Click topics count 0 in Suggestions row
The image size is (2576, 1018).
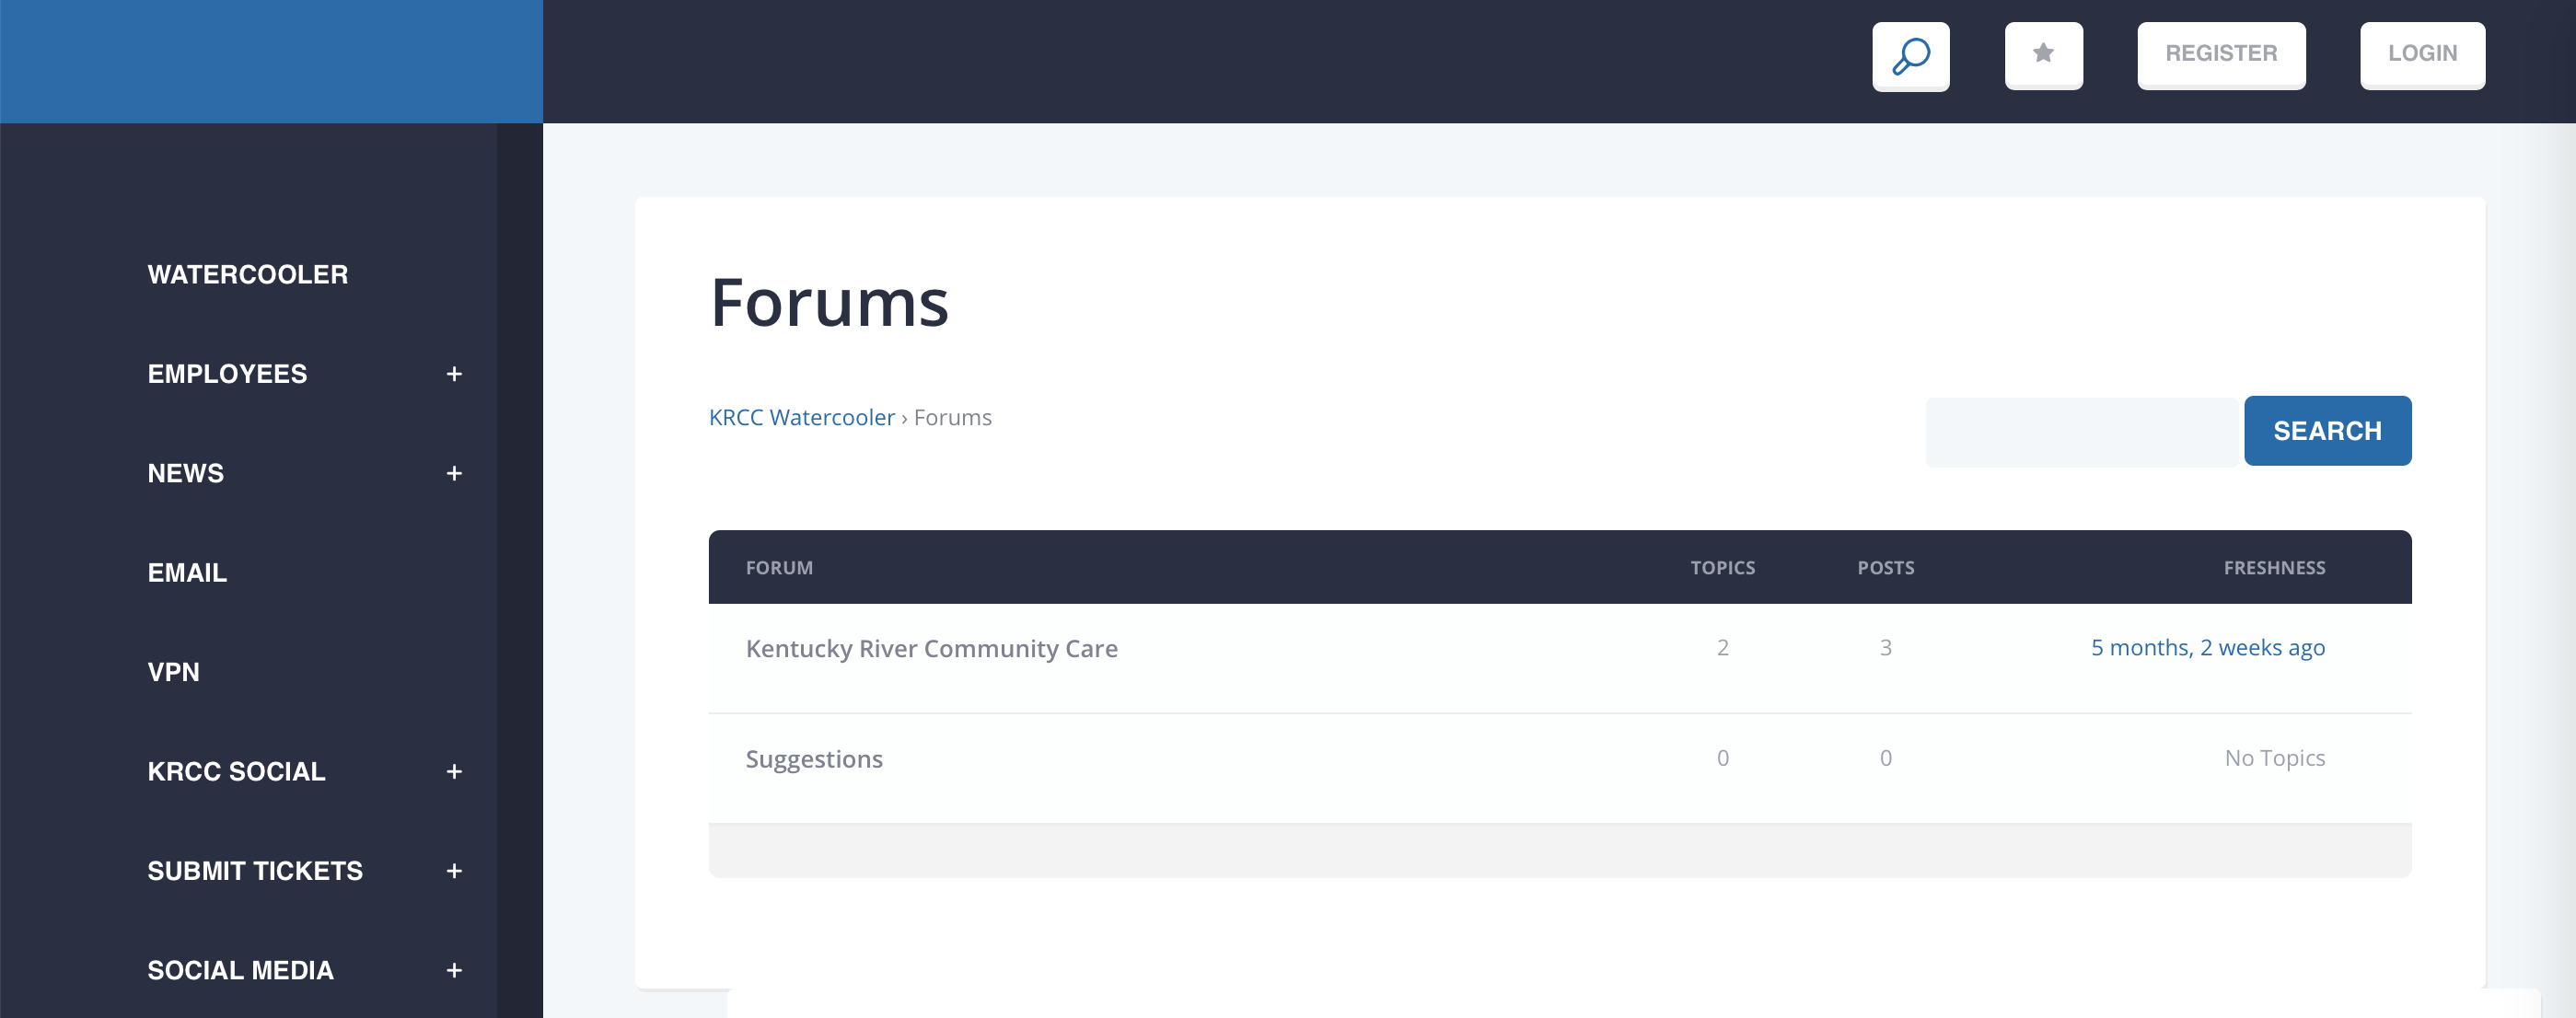coord(1722,758)
